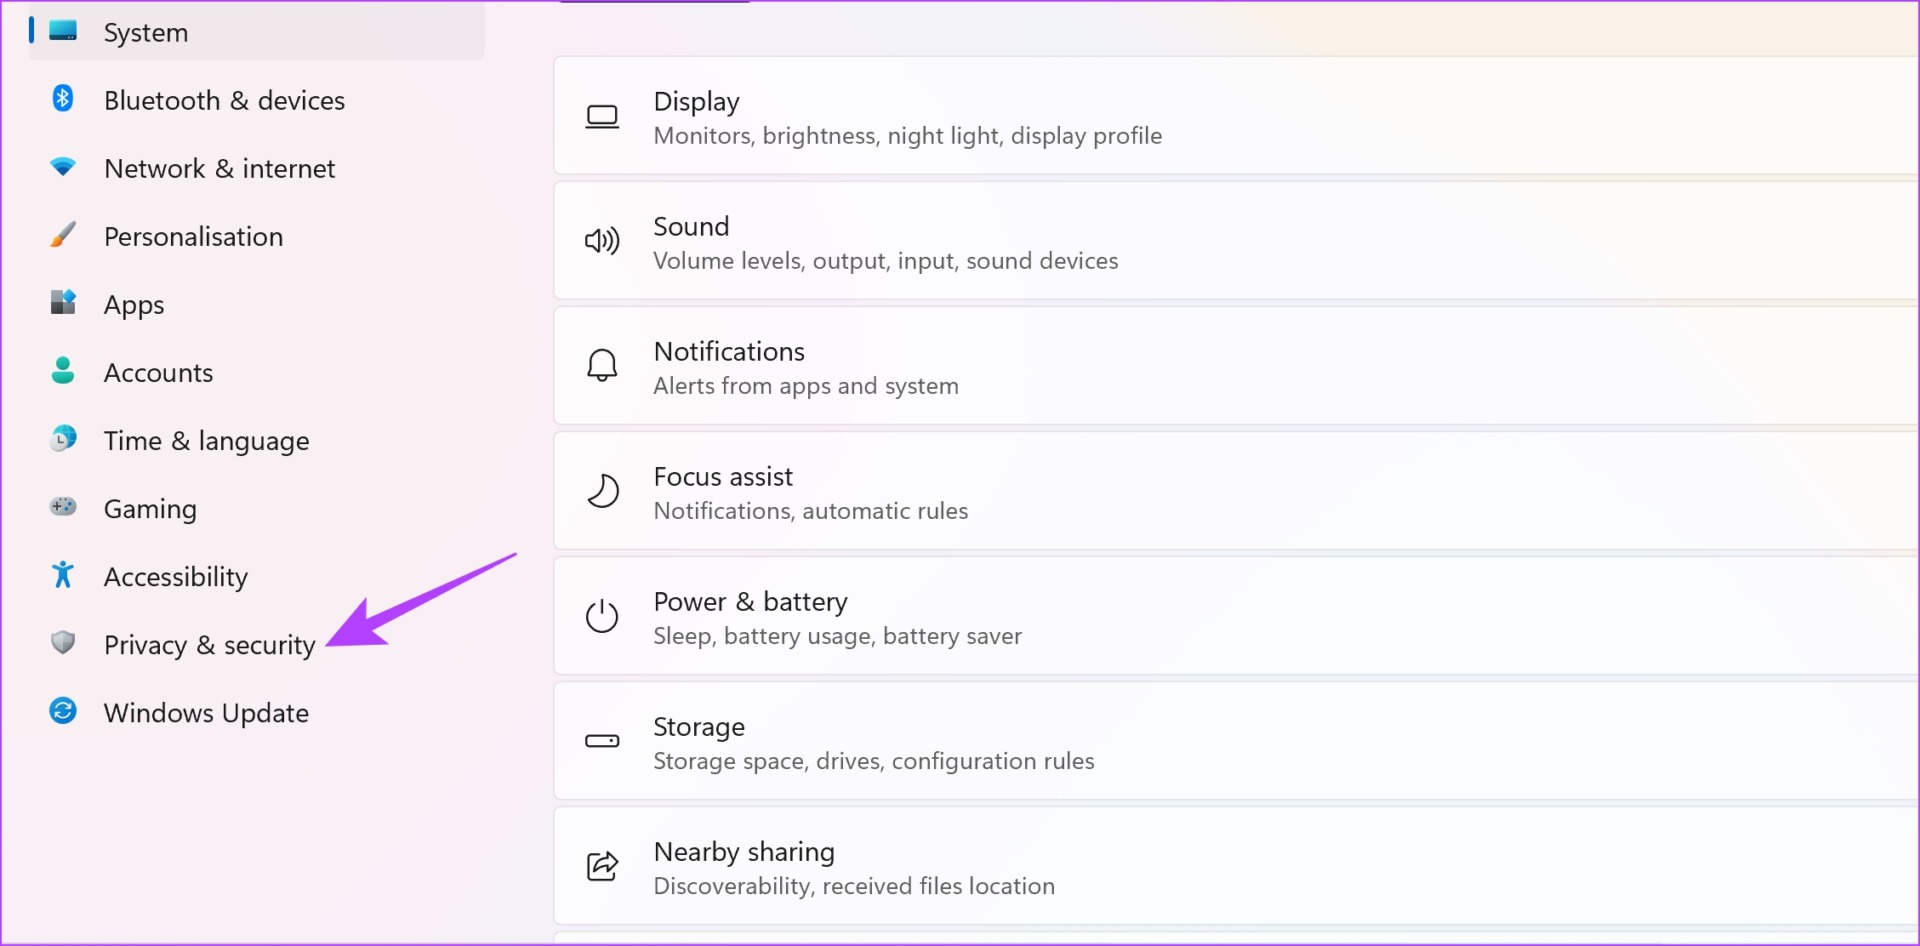Click the Windows Update refresh icon
Viewport: 1920px width, 946px height.
click(63, 711)
